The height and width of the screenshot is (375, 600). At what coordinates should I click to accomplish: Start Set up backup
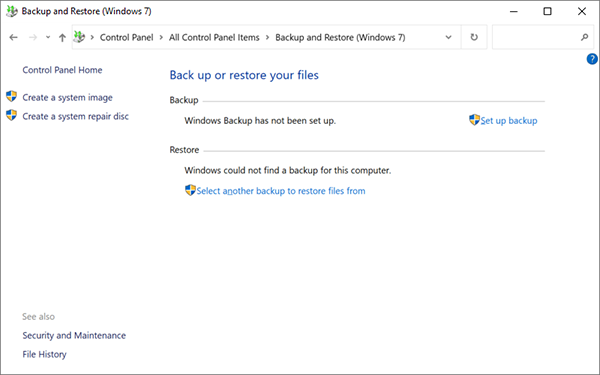point(509,121)
